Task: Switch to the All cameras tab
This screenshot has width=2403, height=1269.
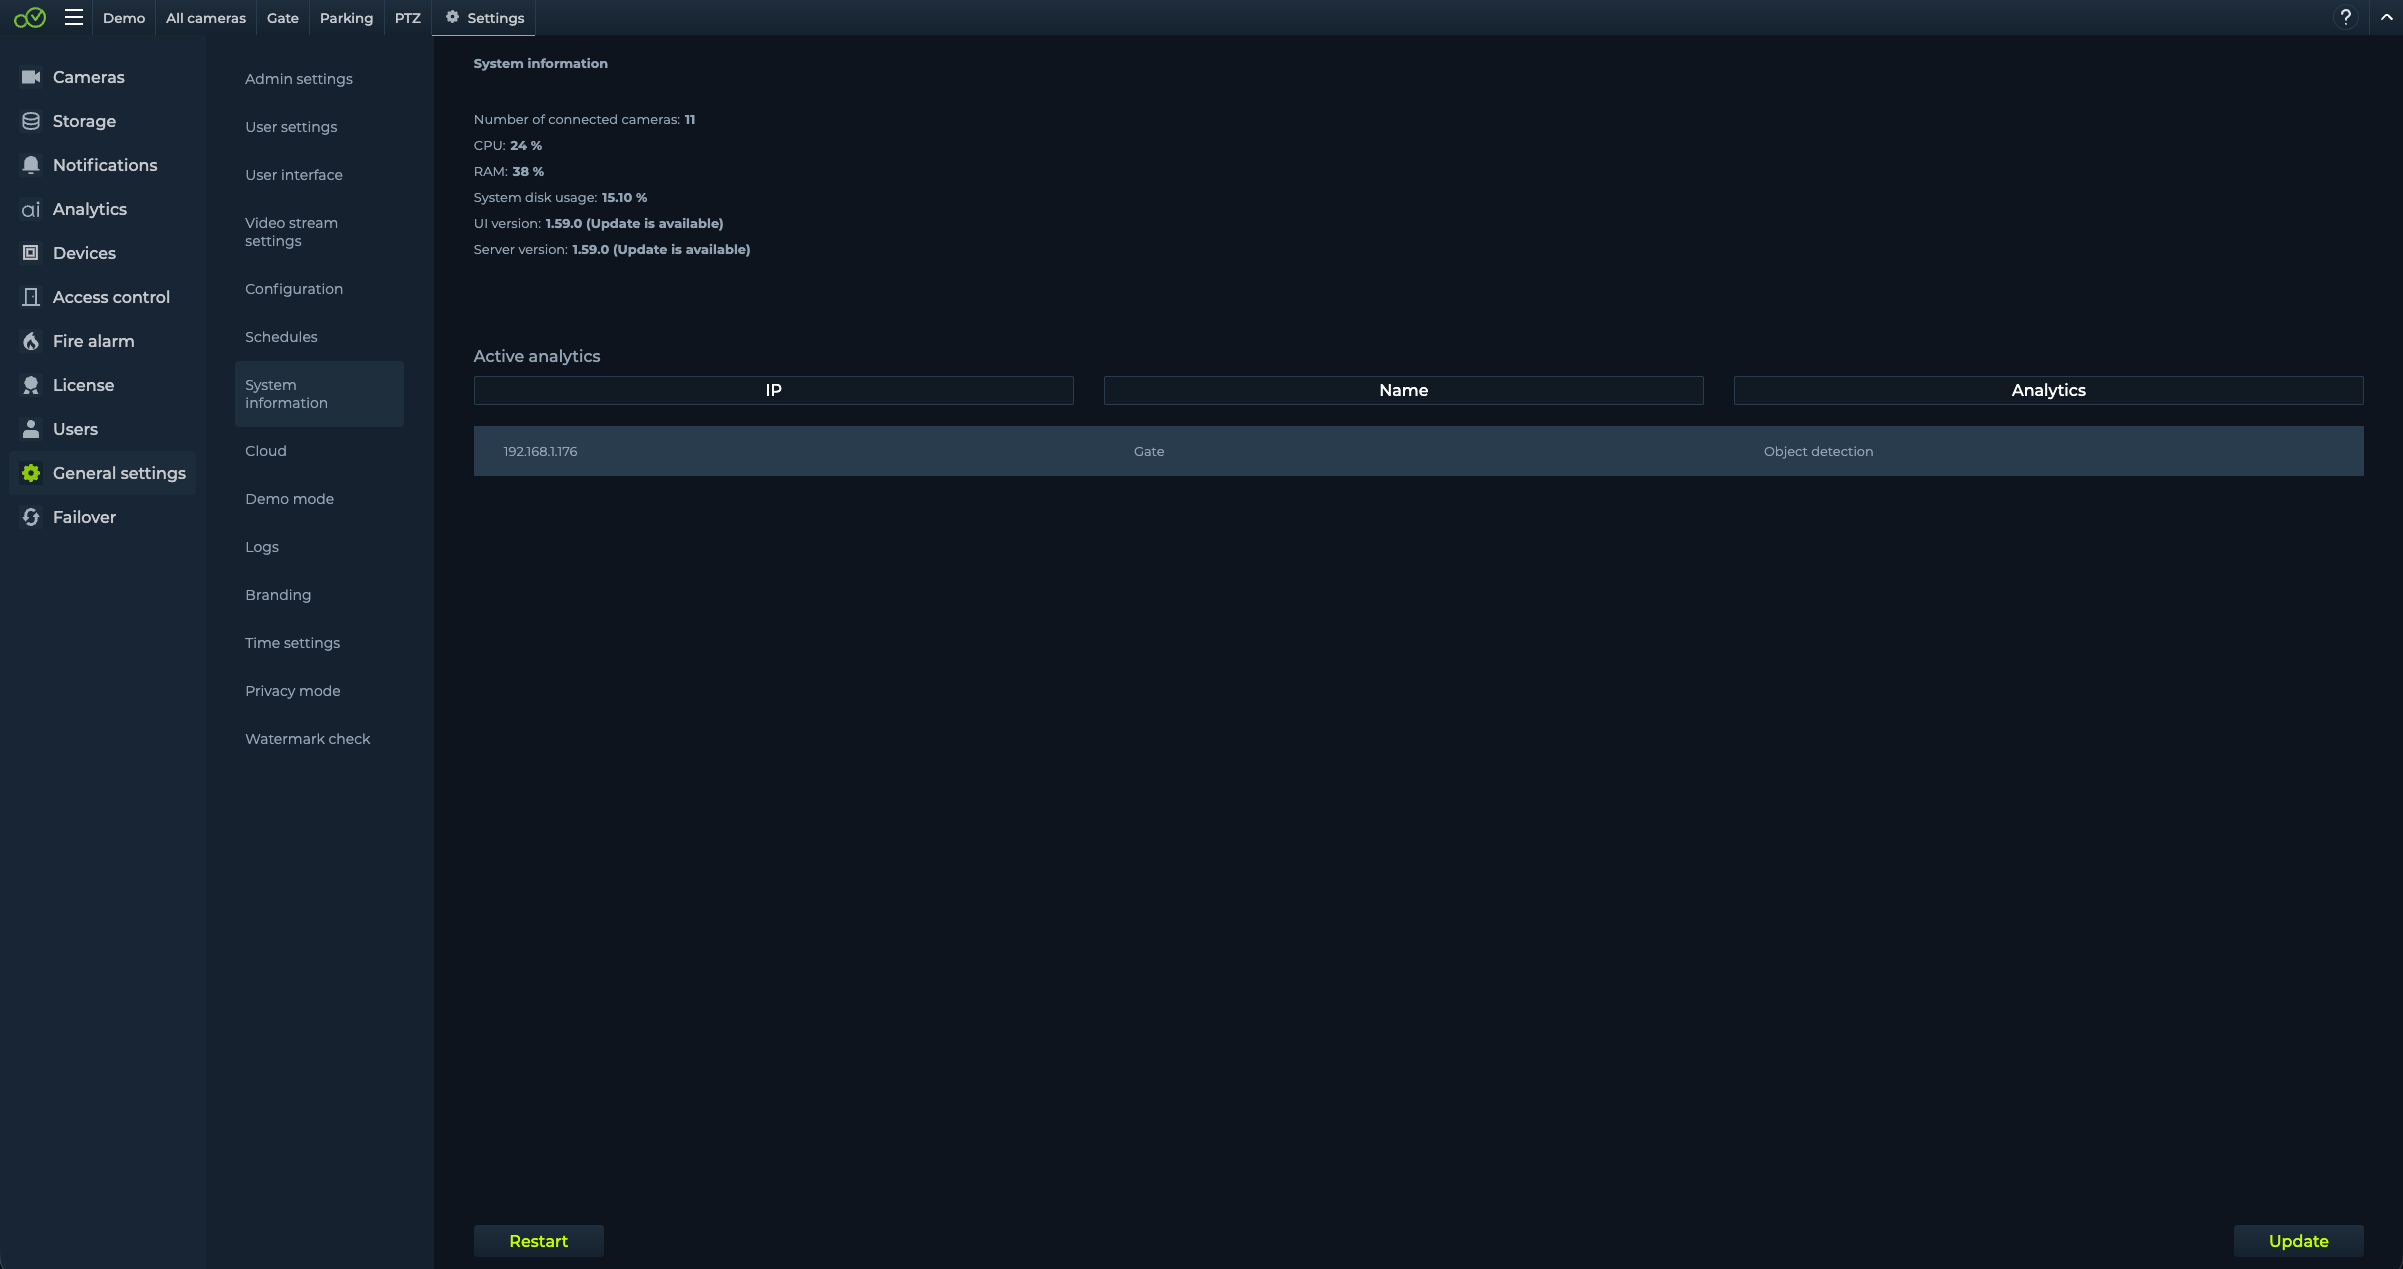Action: point(205,18)
